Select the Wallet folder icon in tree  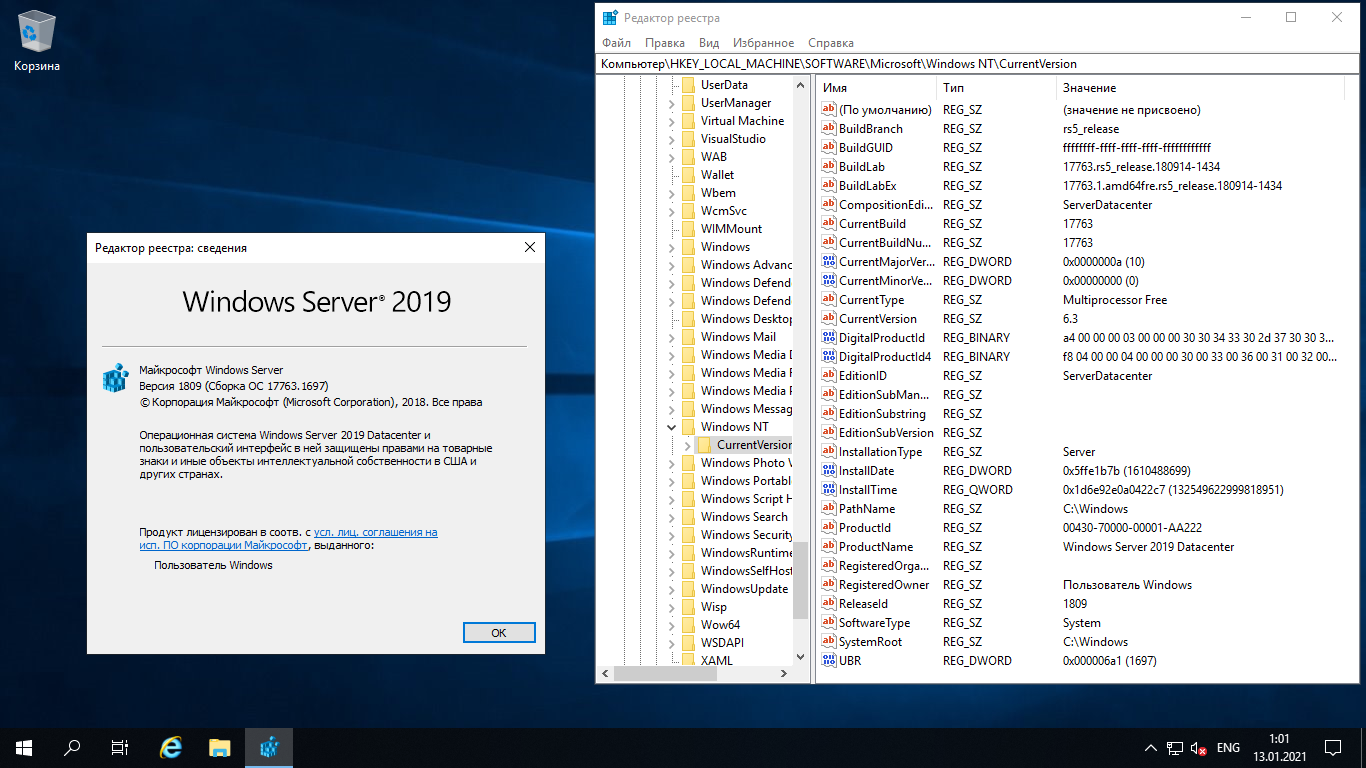coord(688,175)
